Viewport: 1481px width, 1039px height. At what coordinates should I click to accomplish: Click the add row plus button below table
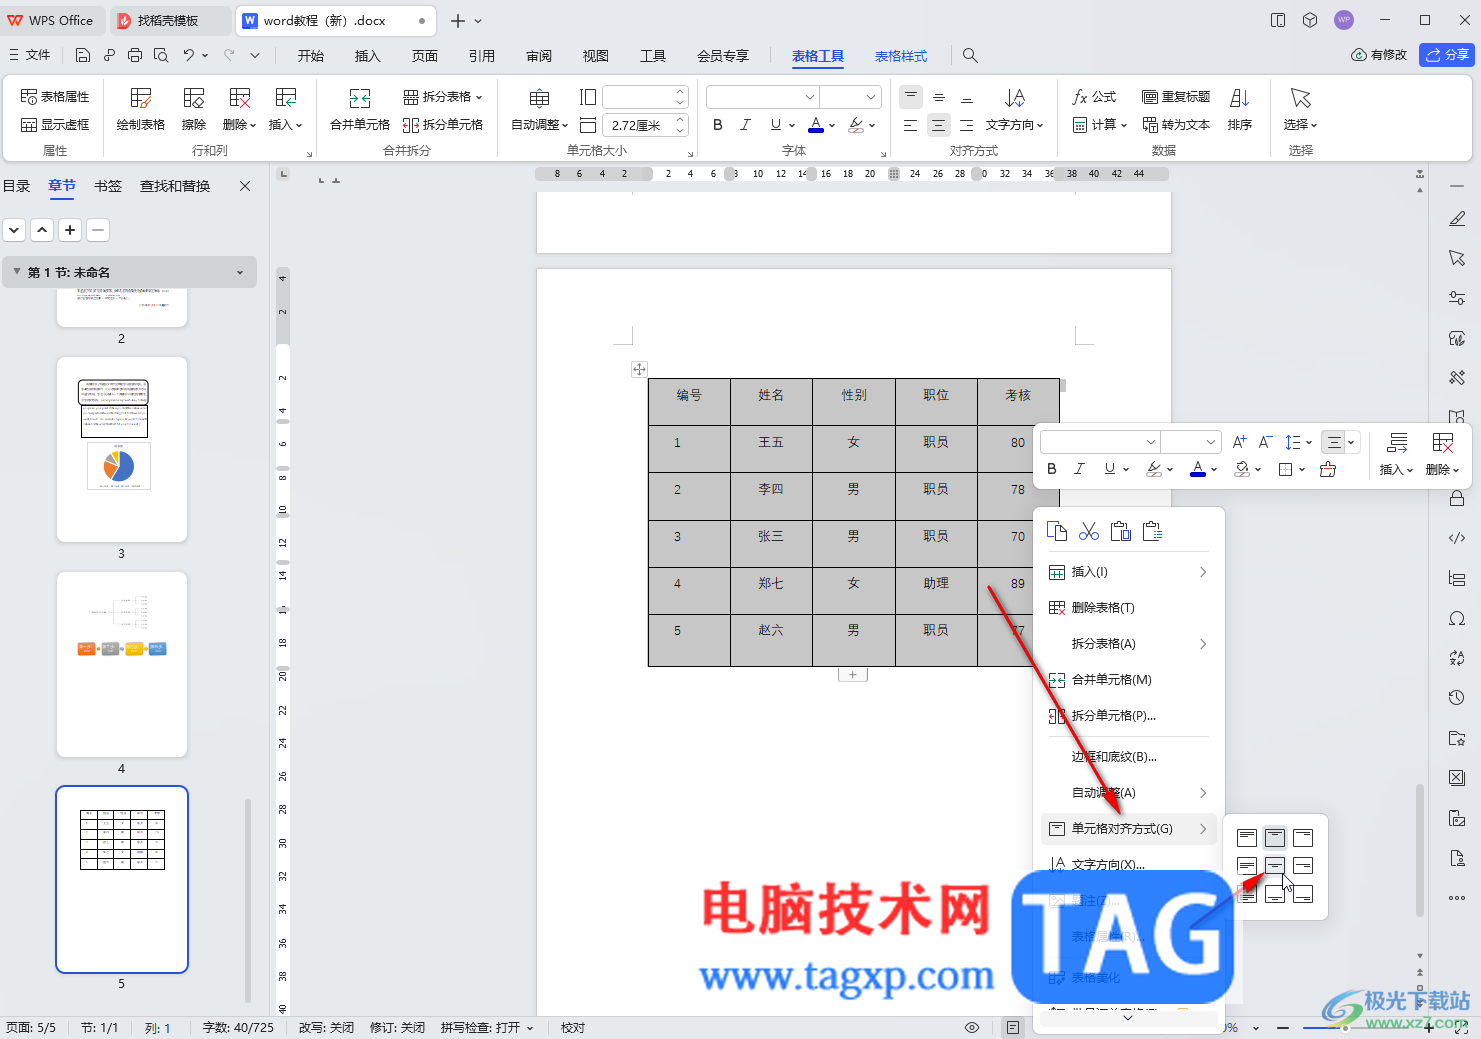pos(852,675)
